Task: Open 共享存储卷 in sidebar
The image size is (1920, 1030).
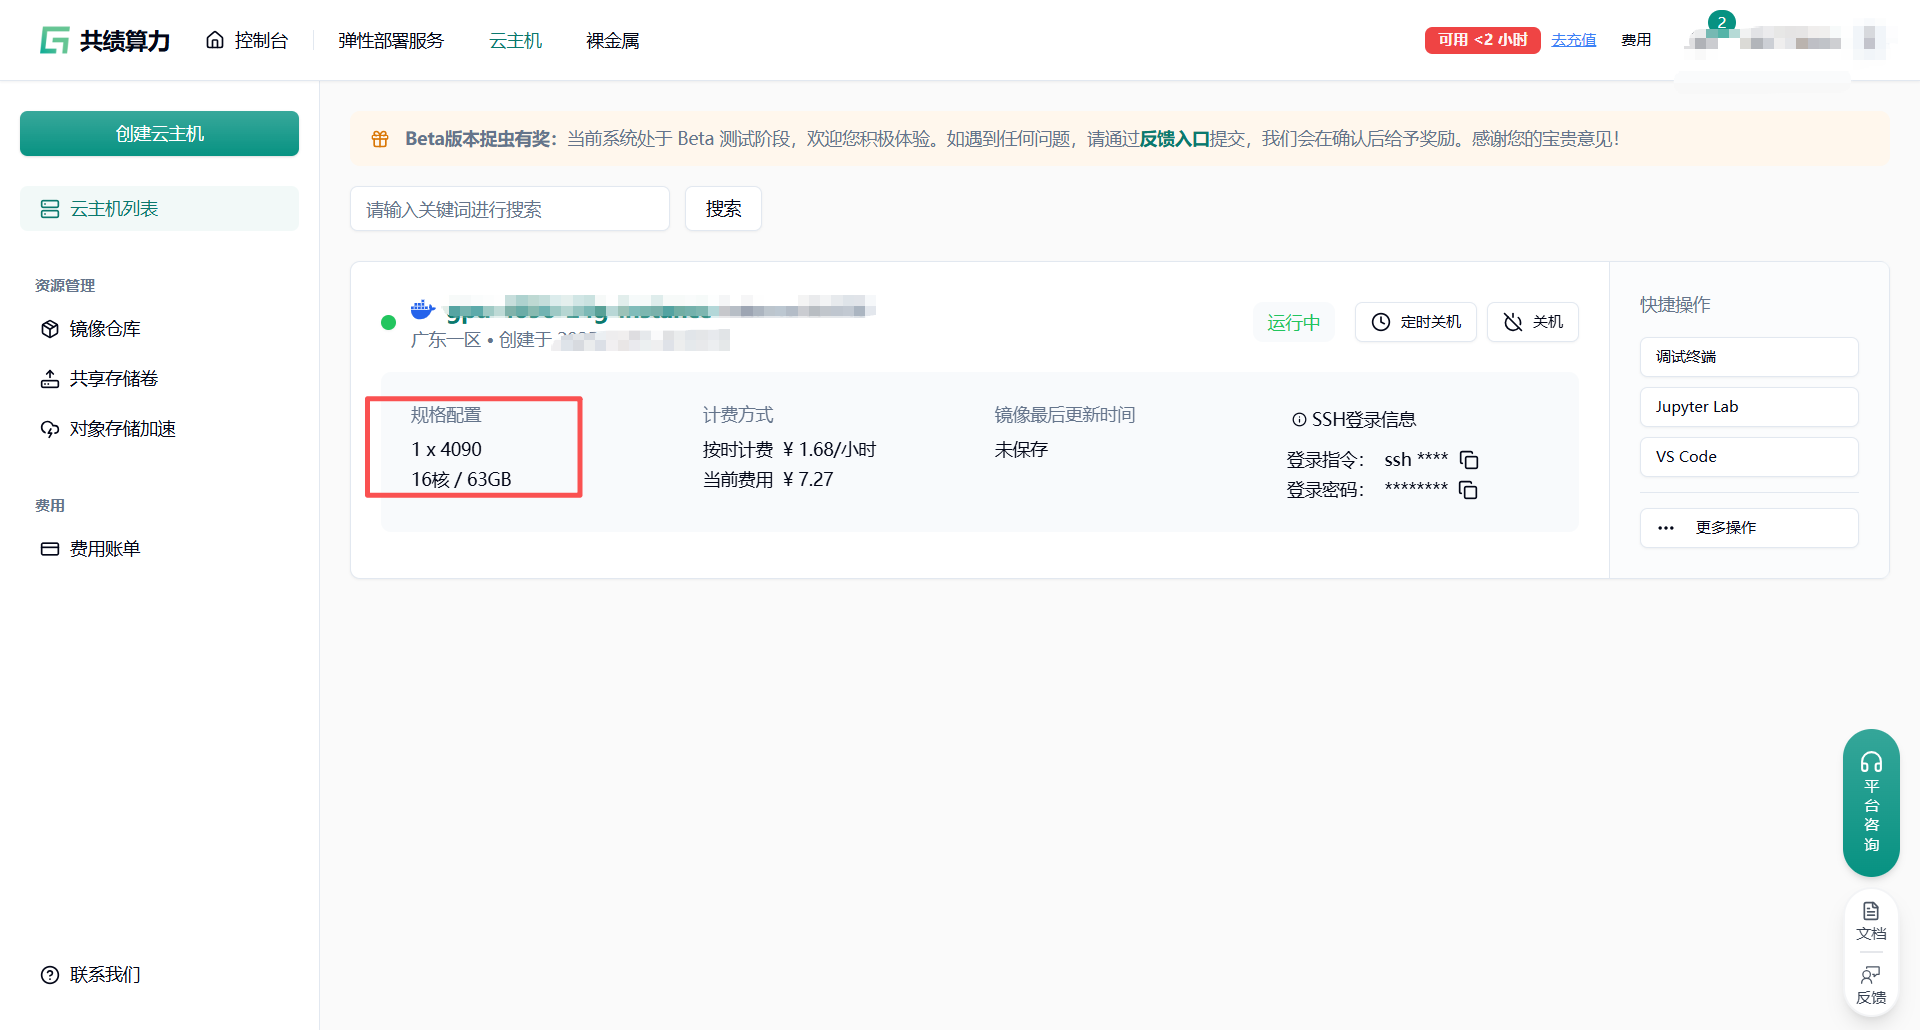Action: [99, 379]
